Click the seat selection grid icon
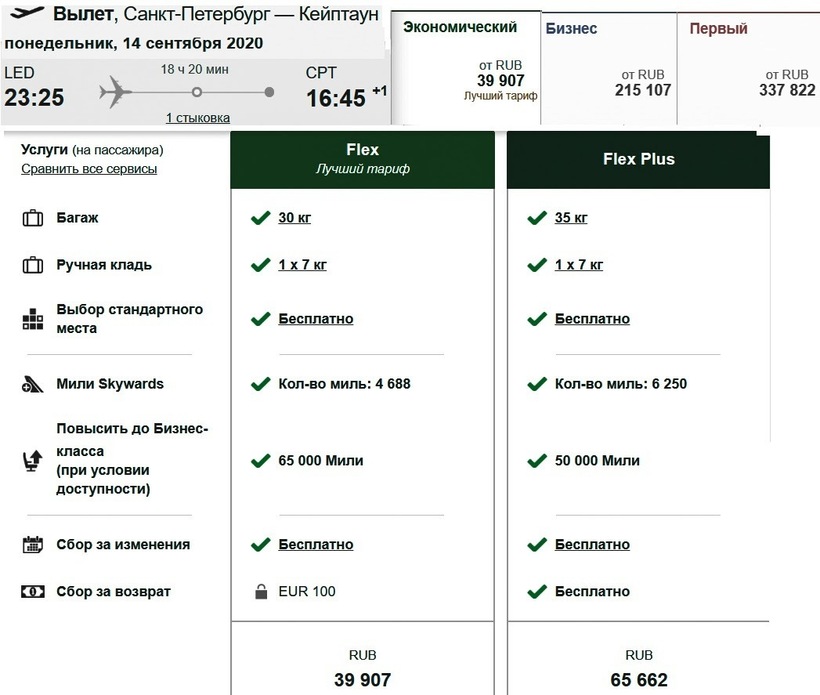820x695 pixels. point(33,320)
